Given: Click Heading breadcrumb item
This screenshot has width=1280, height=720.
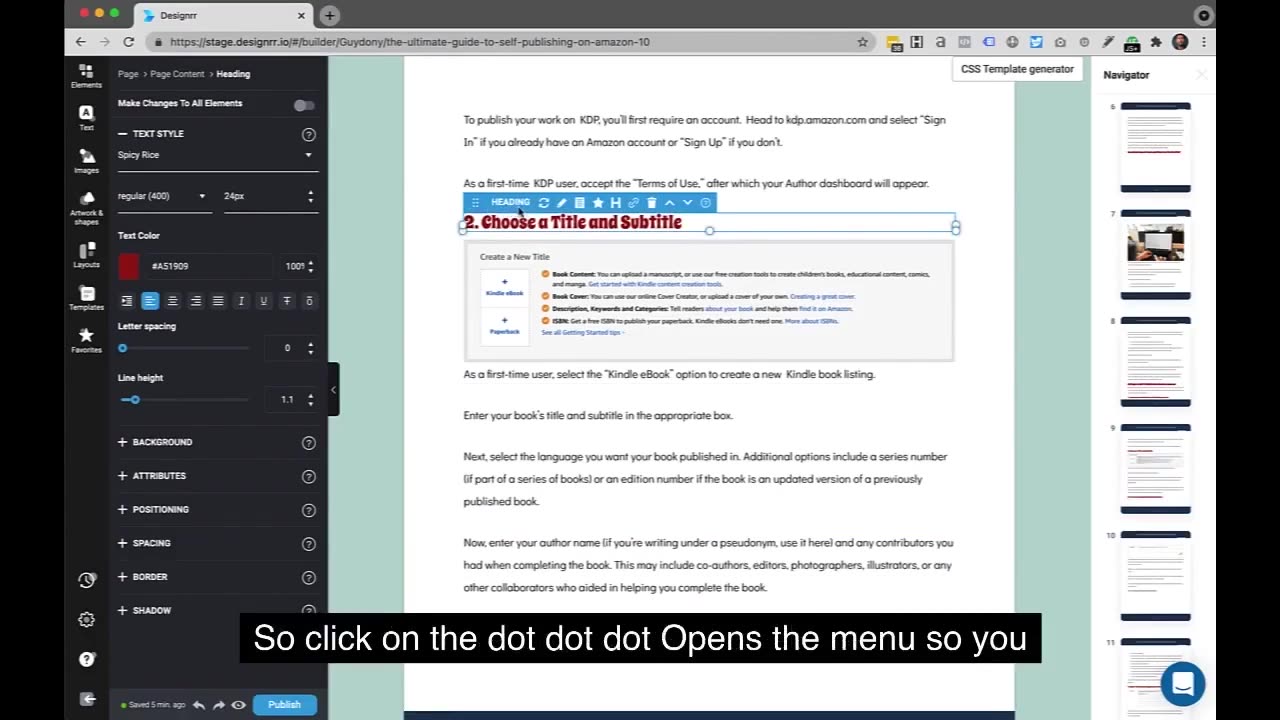Looking at the screenshot, I should pos(233,74).
